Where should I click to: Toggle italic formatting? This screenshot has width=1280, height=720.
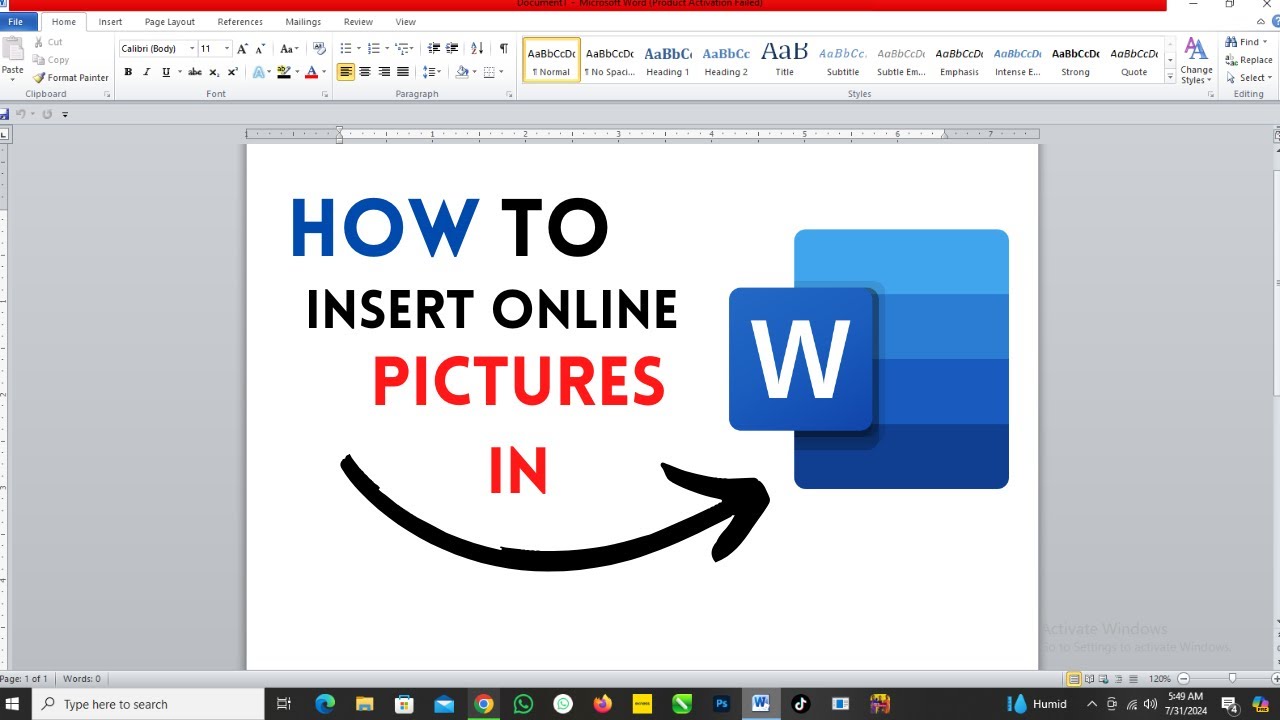pyautogui.click(x=147, y=72)
